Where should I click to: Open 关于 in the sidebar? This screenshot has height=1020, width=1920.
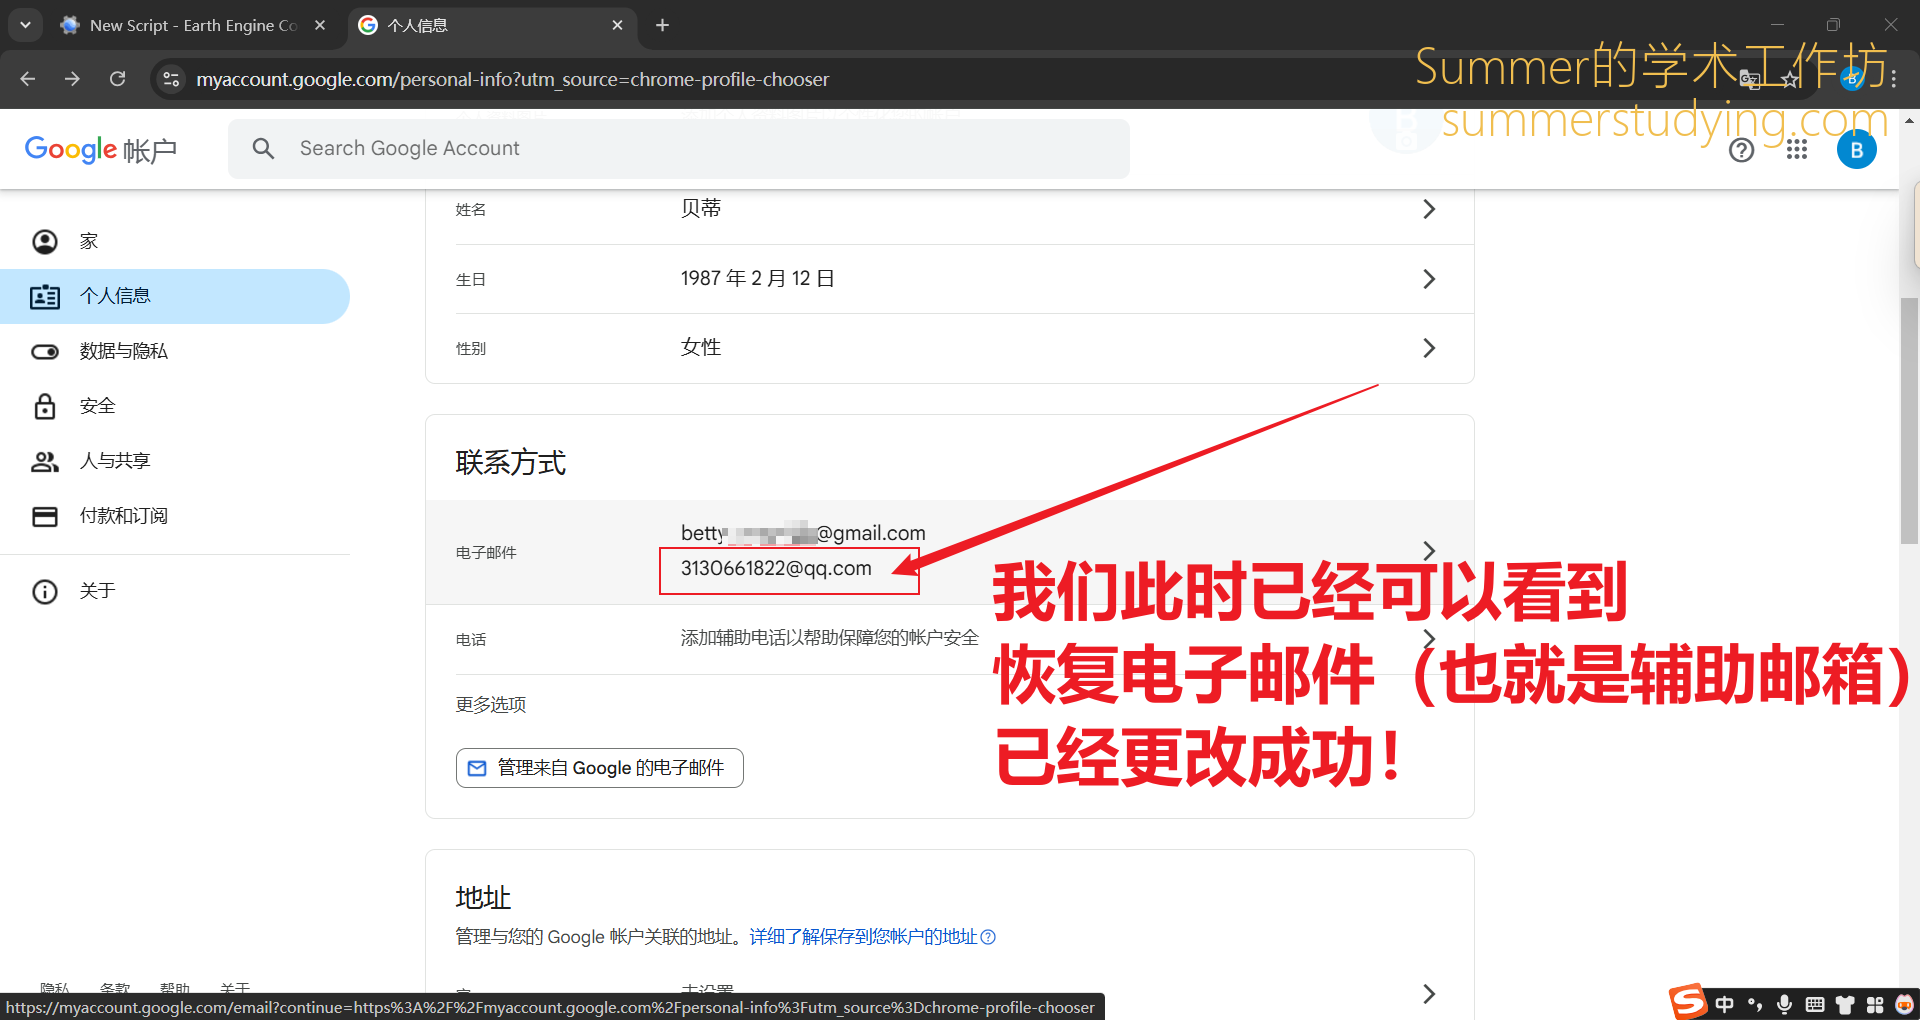[x=175, y=591]
